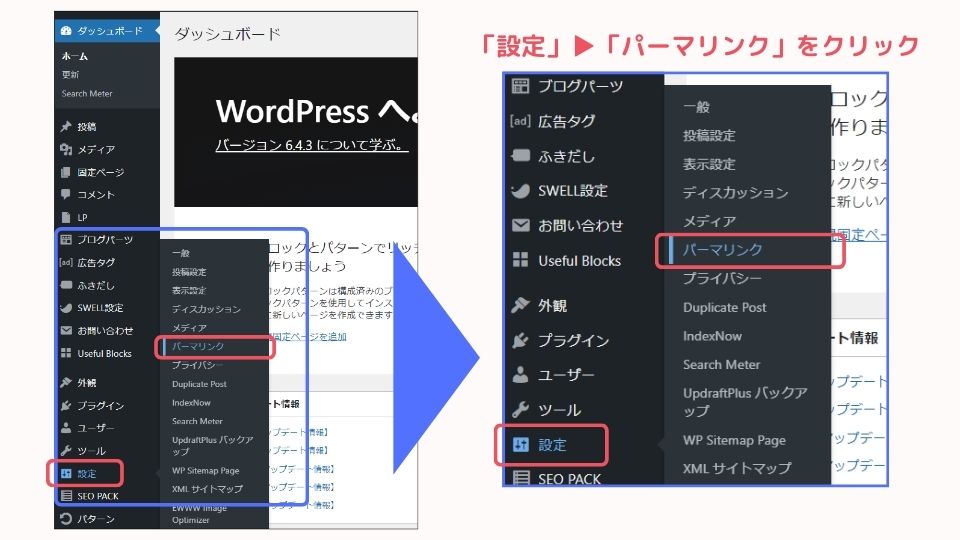Click 設定 icon in small dashboard screenshot
This screenshot has height=540, width=960.
pyautogui.click(x=66, y=473)
